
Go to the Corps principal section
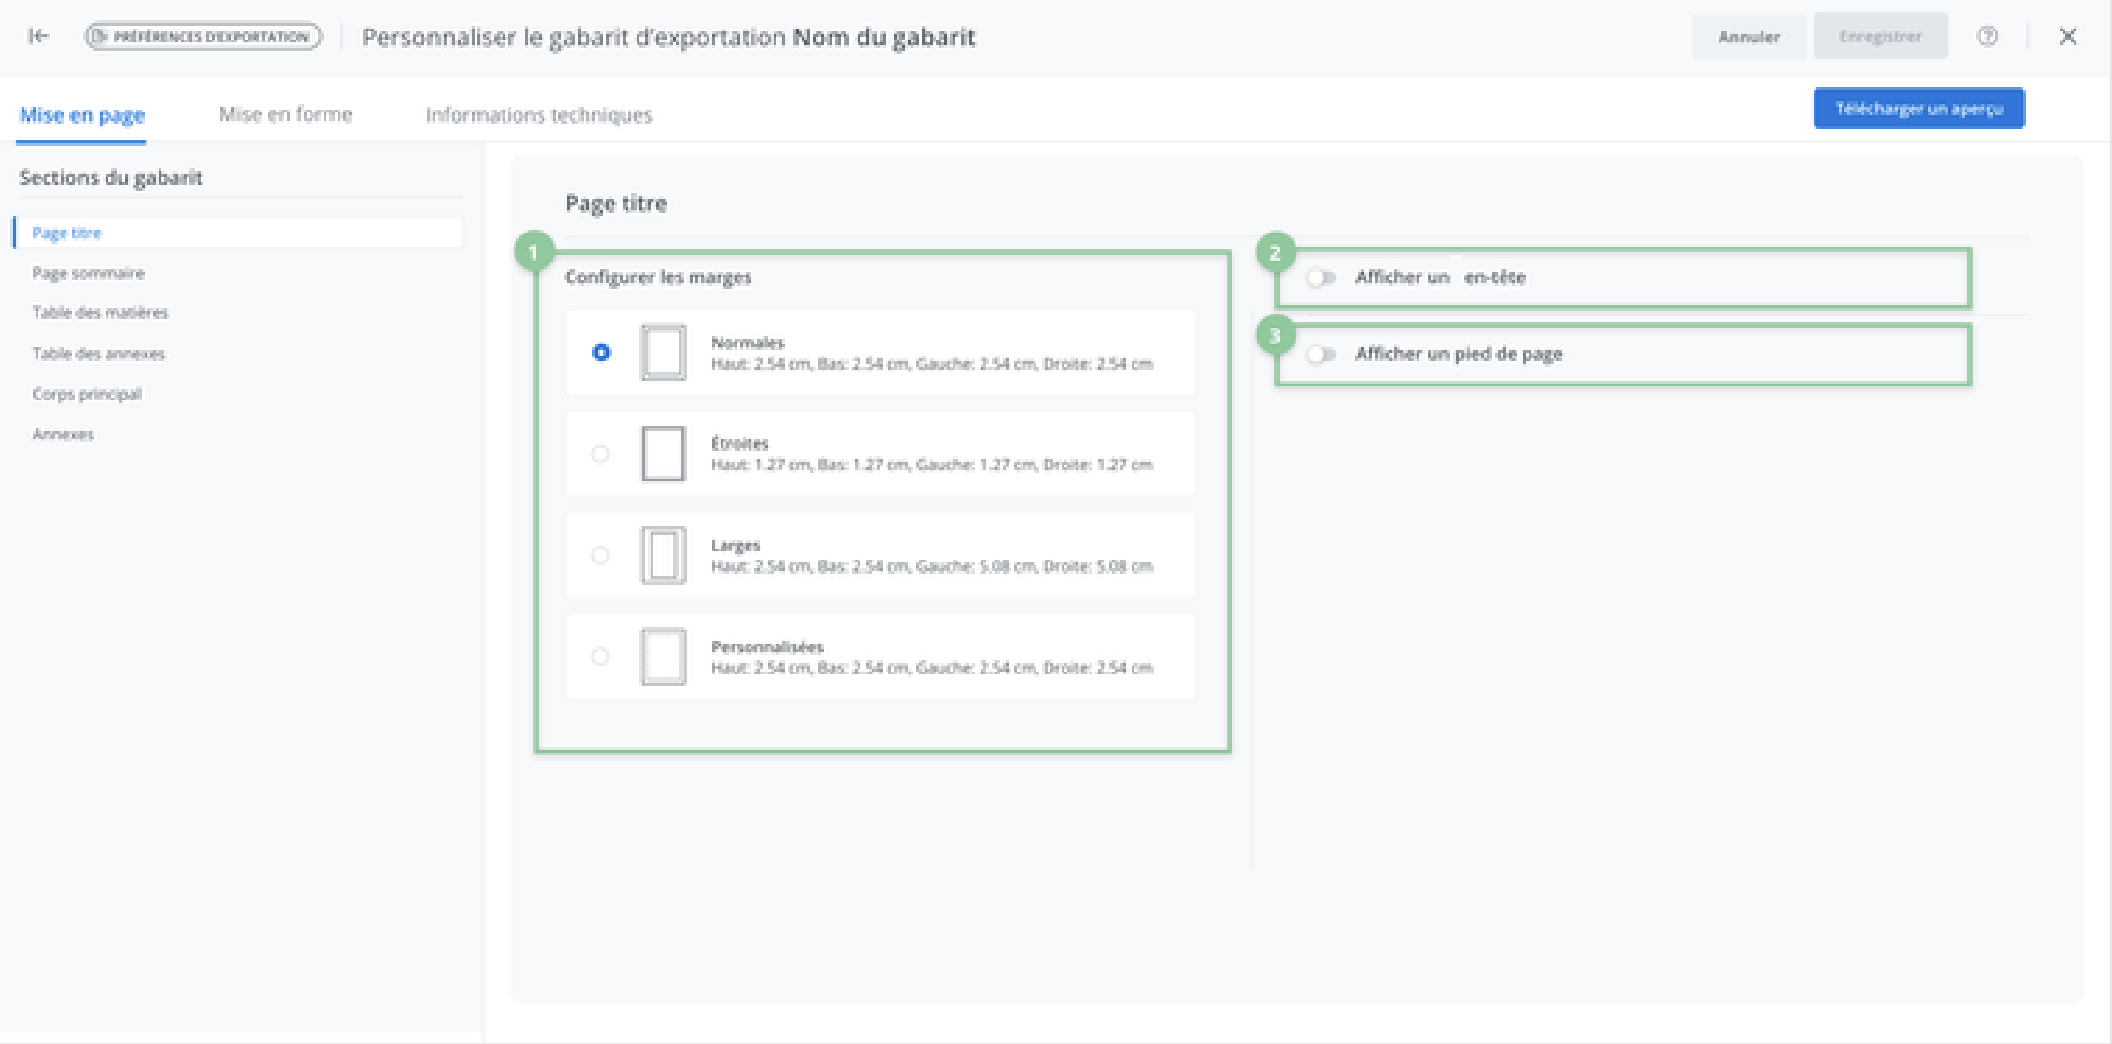coord(87,394)
